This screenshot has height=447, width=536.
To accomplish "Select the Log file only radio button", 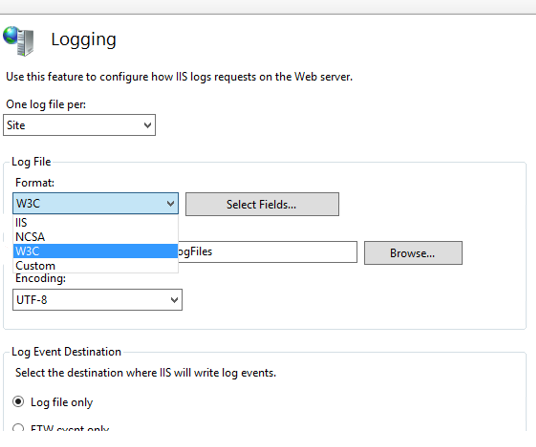I will coord(18,401).
